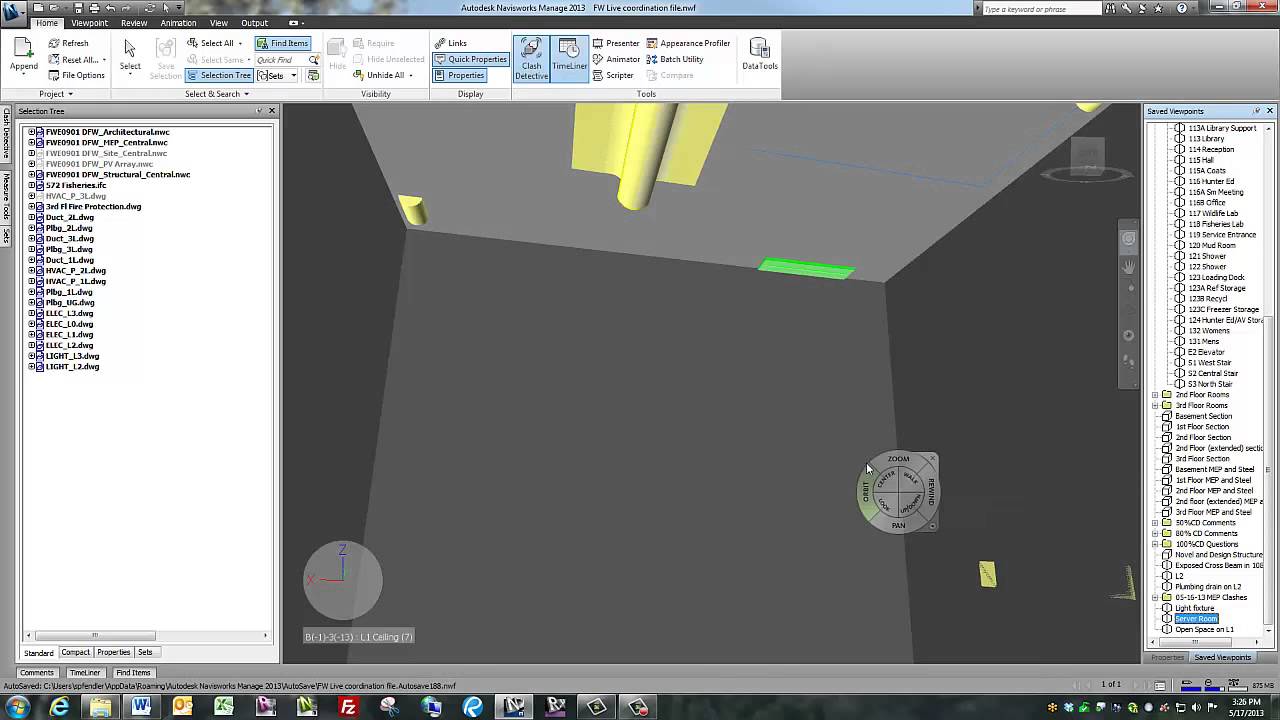Click REWIND on the navigation wheel
Viewport: 1280px width, 720px height.
tap(931, 491)
